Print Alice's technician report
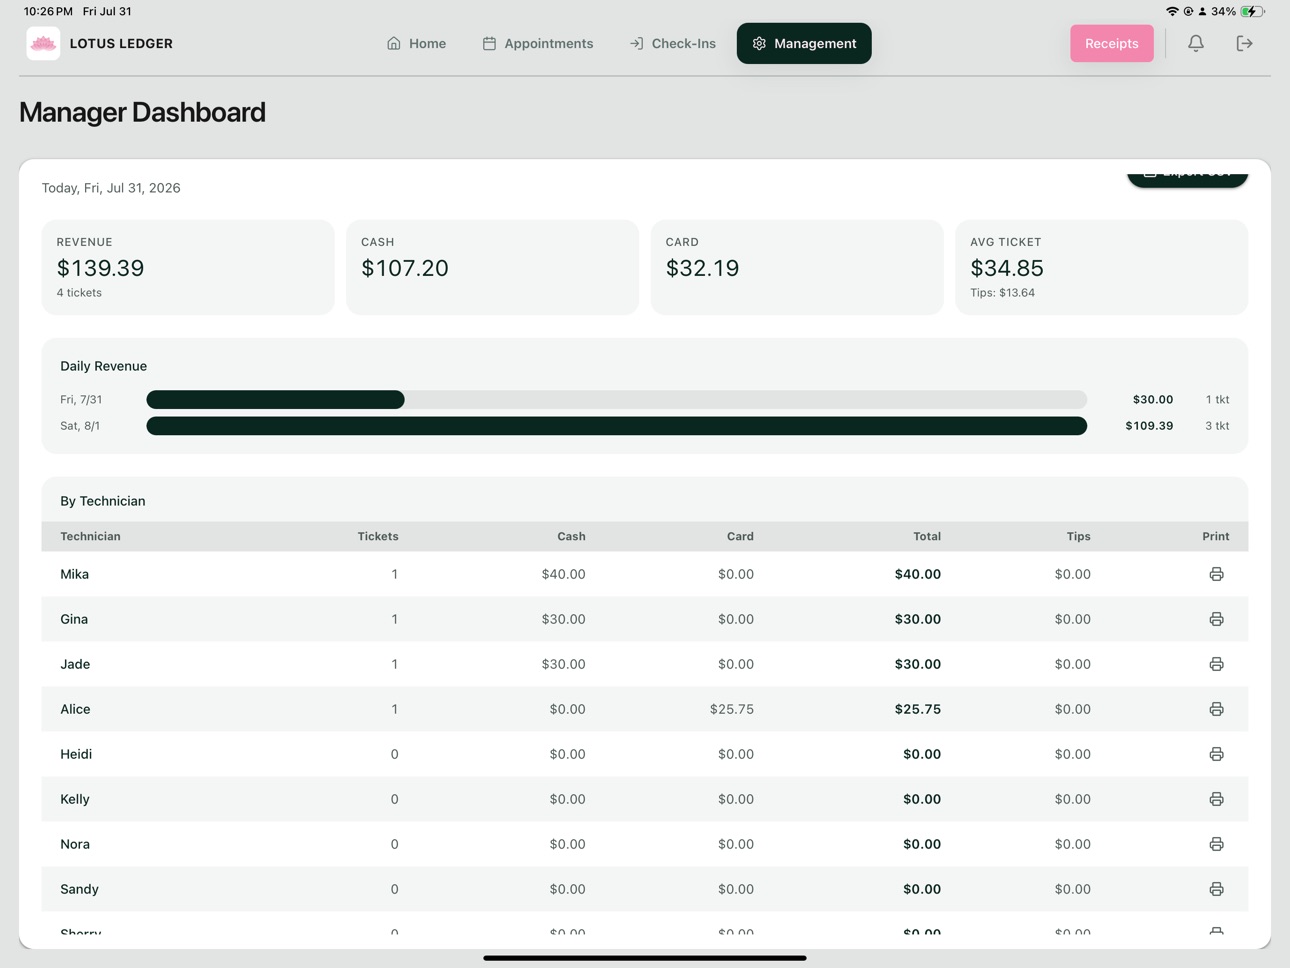This screenshot has height=968, width=1290. tap(1216, 709)
